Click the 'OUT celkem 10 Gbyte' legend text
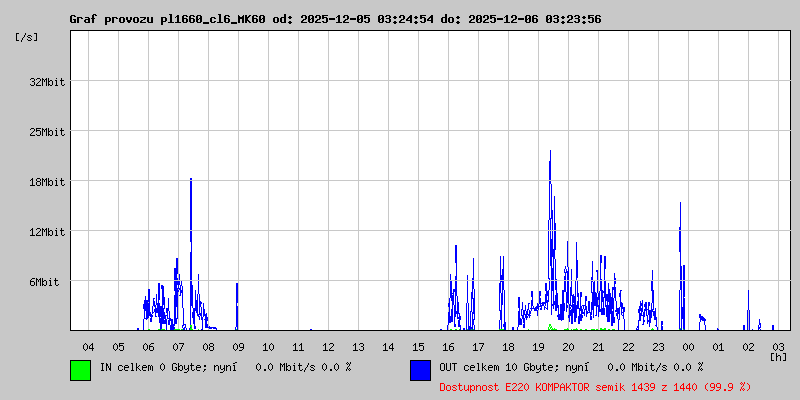800x400 pixels. [495, 367]
